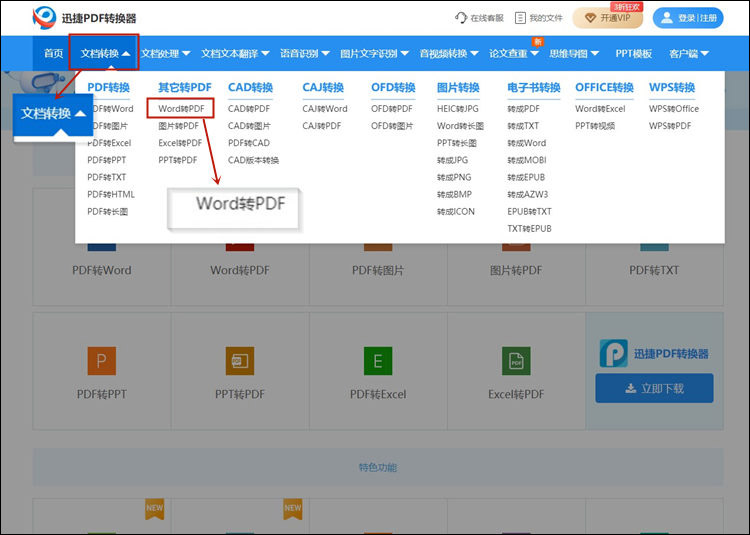This screenshot has width=750, height=535.
Task: Select 转成AZW3 option
Action: (x=528, y=195)
